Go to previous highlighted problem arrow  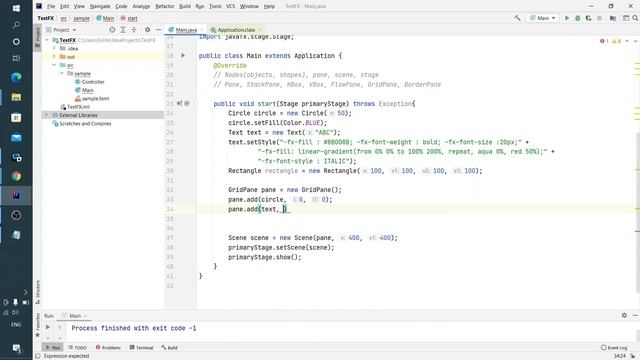click(627, 41)
